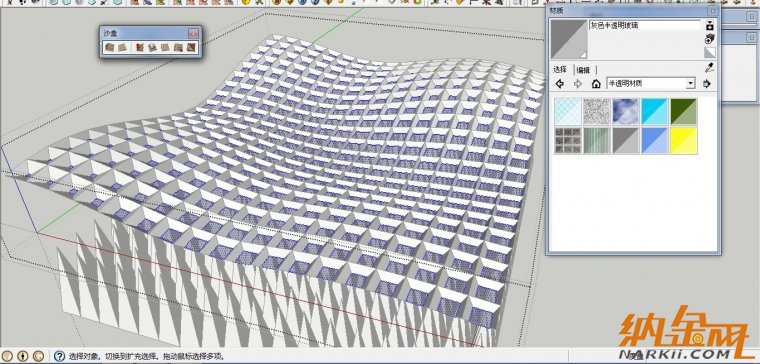Go to home materials library

(596, 84)
